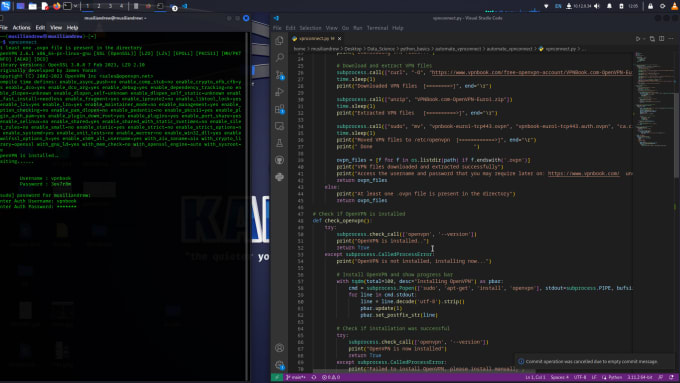Open changes compare icon in editor toolbar

pyautogui.click(x=652, y=39)
